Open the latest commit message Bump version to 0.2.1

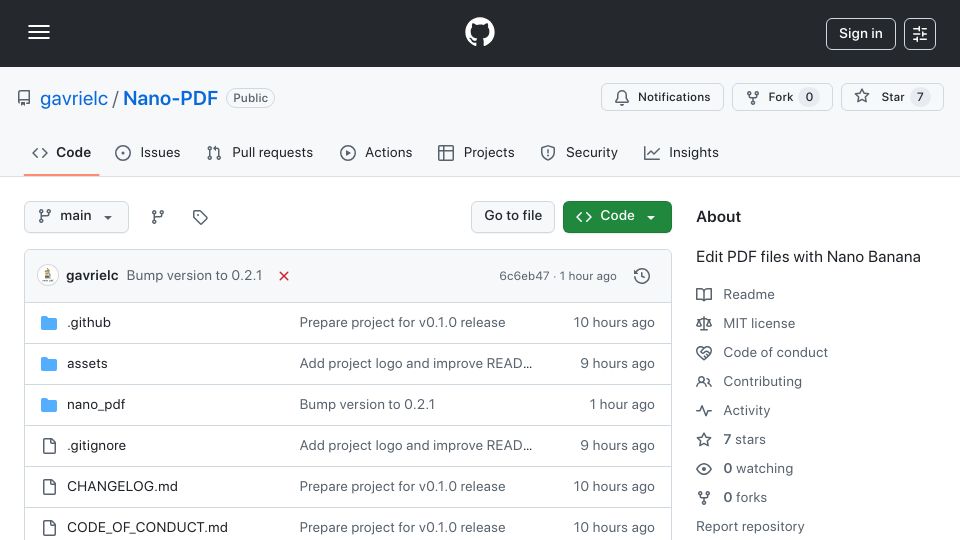[194, 276]
